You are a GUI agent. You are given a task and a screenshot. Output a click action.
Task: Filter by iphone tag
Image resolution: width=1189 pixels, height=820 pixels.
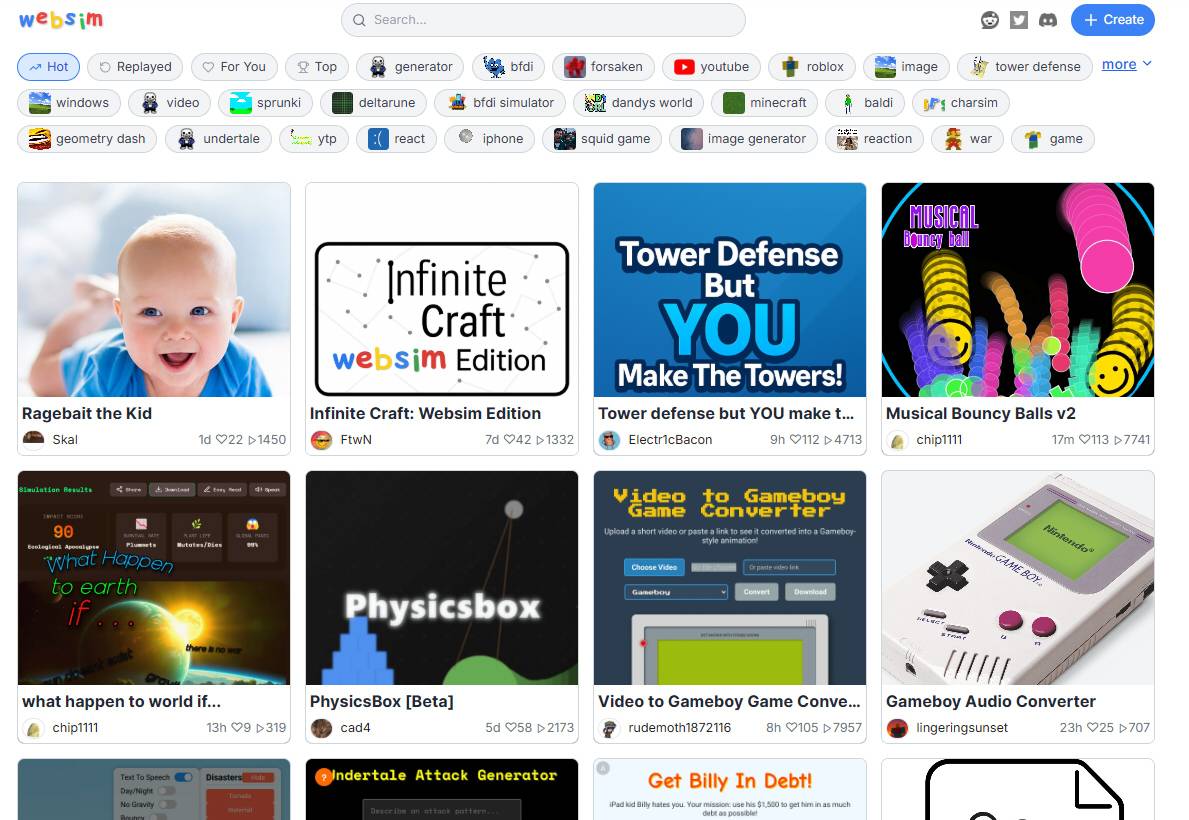coord(489,139)
